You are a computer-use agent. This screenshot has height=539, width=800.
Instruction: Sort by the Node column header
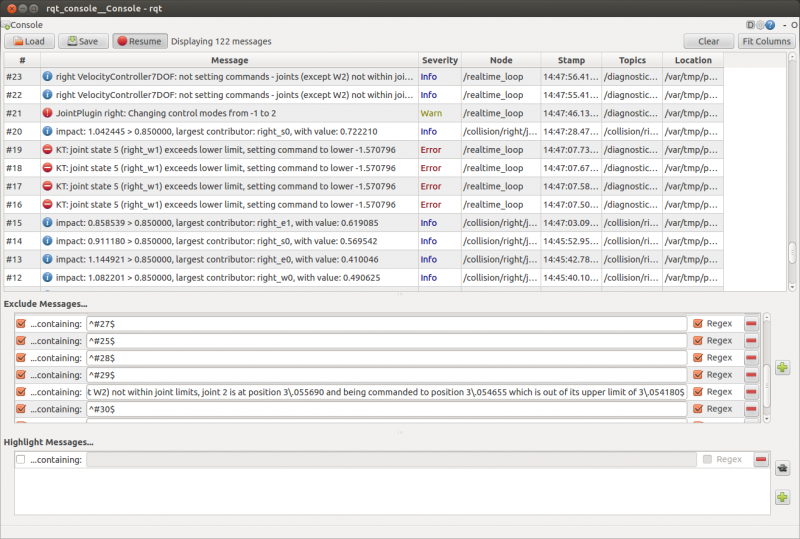pos(501,60)
